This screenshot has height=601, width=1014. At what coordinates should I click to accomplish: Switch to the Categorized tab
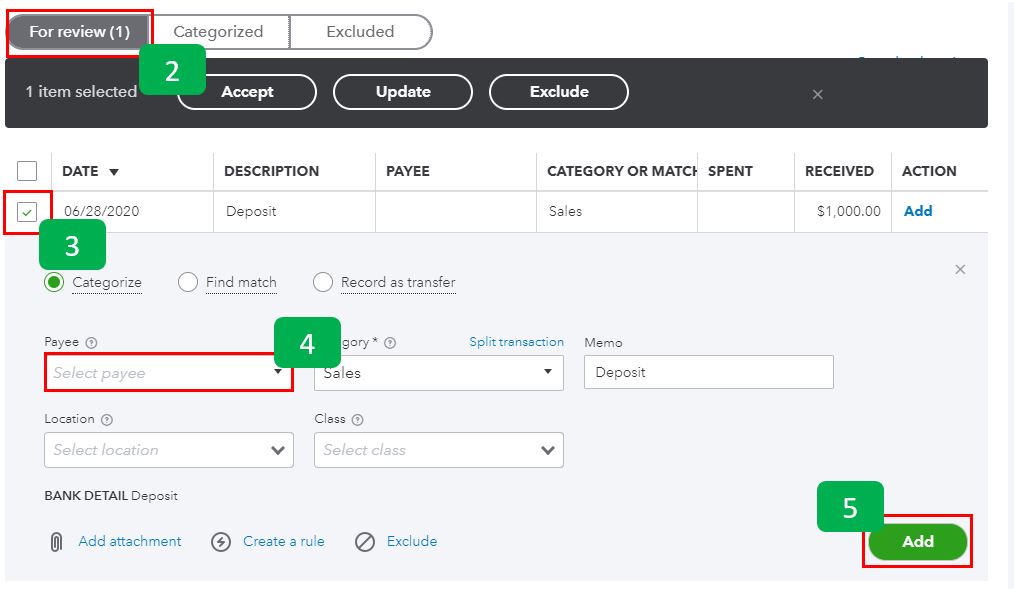[x=218, y=31]
